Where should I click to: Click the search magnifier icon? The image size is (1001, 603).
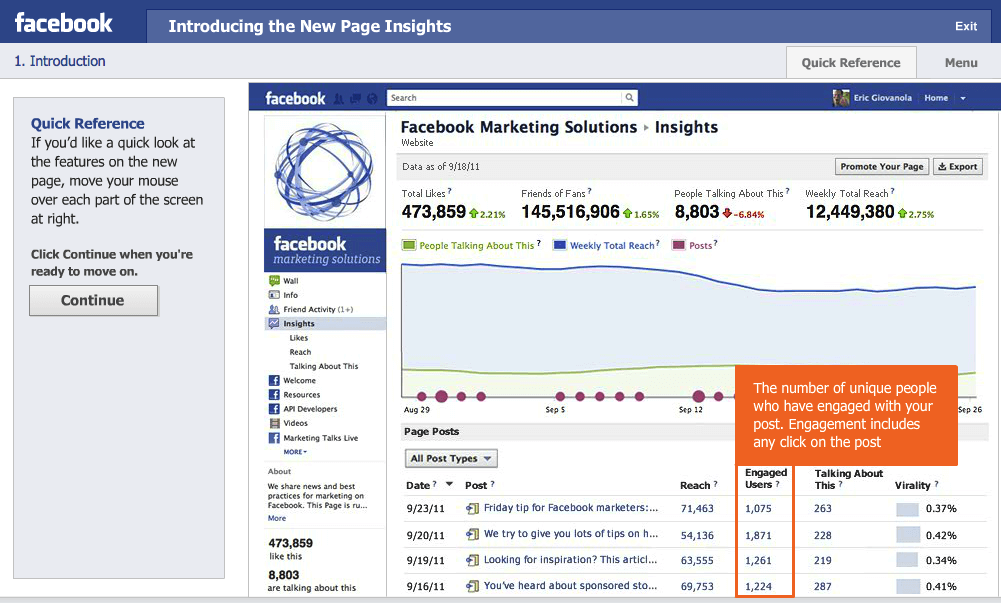click(x=629, y=98)
